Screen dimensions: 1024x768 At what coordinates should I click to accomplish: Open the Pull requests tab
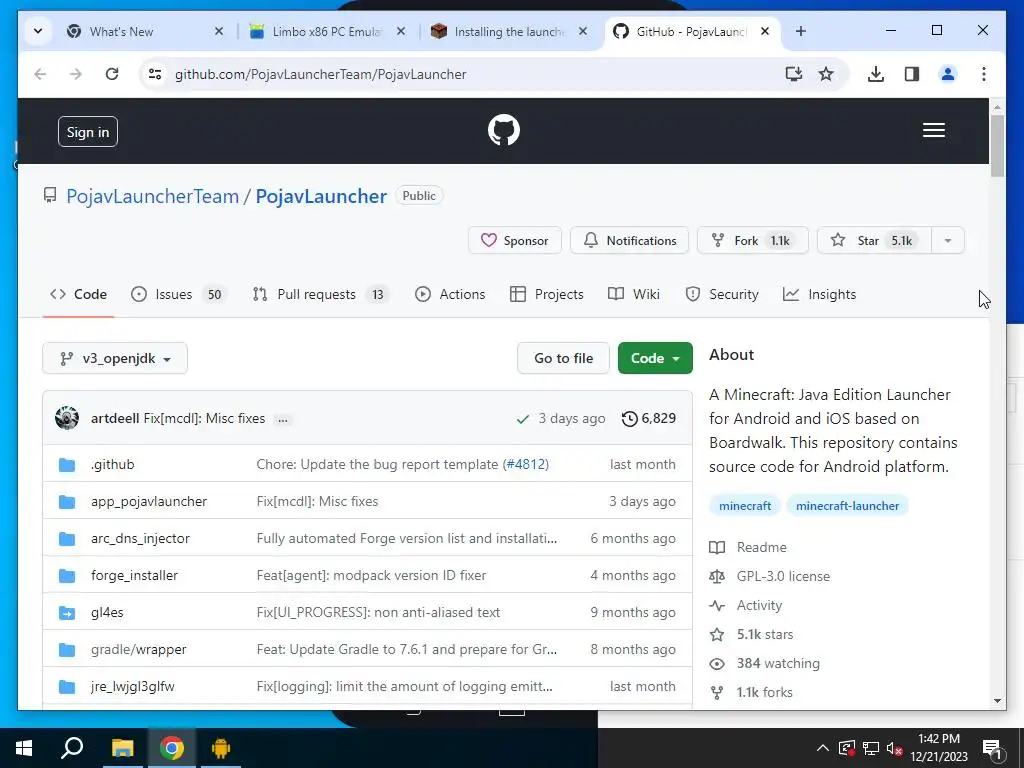pos(321,295)
